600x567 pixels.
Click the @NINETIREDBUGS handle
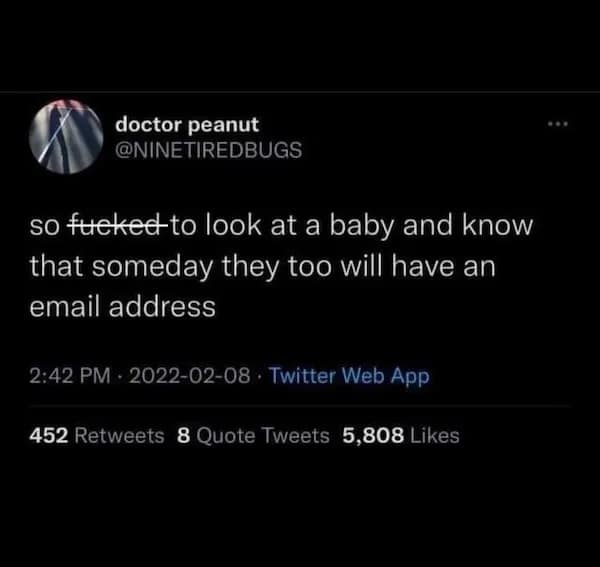coord(208,150)
